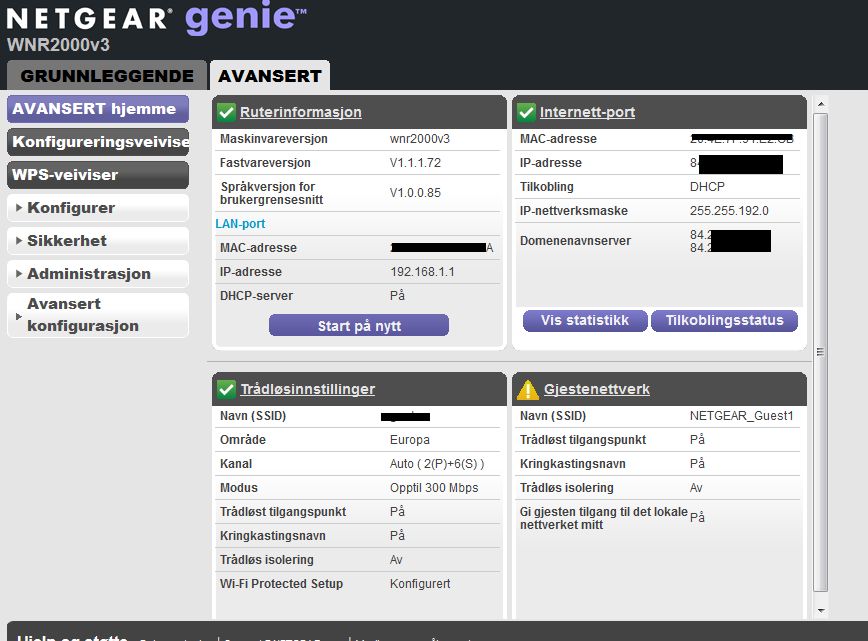
Task: Click the Tilkobling value DHCP
Action: click(x=707, y=187)
